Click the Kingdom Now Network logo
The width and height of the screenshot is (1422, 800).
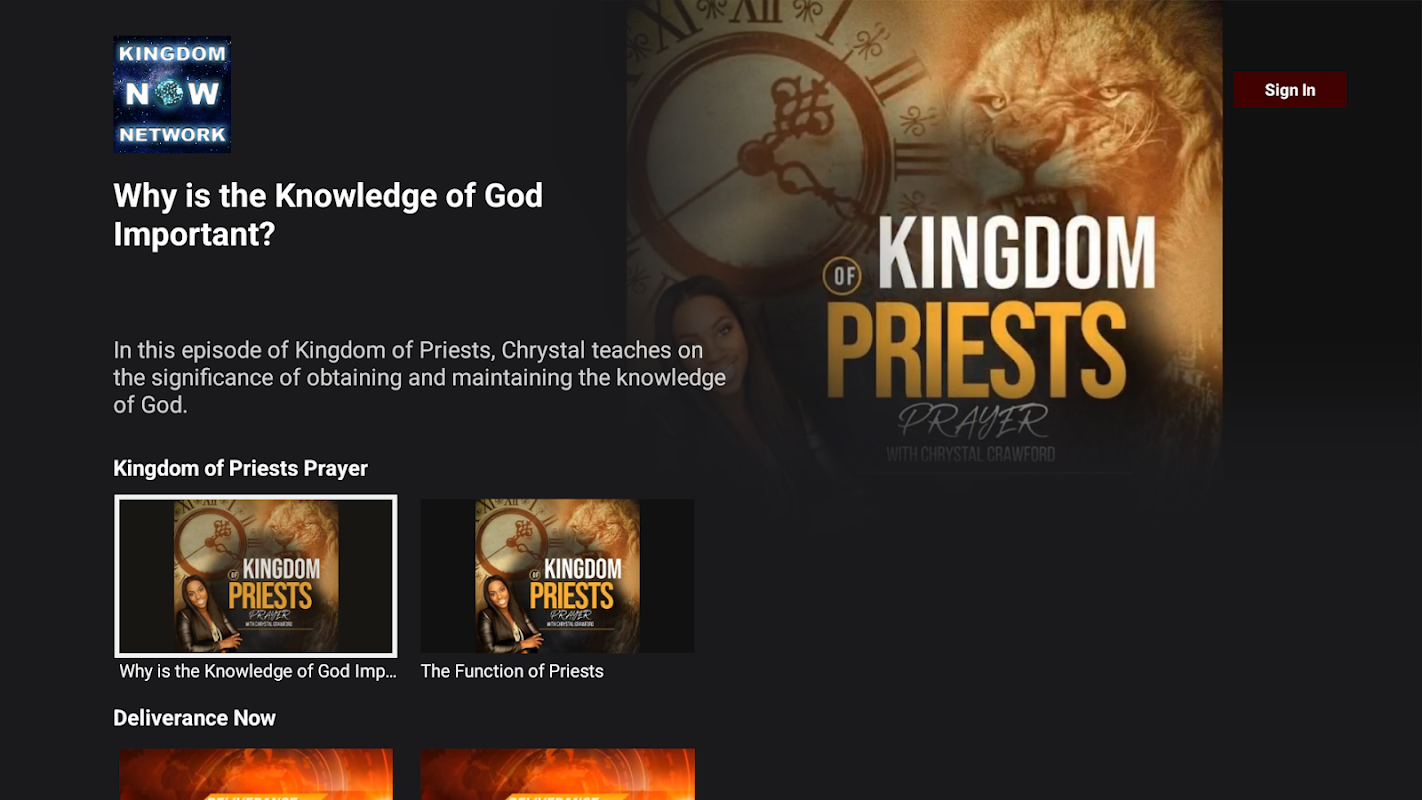[x=172, y=94]
